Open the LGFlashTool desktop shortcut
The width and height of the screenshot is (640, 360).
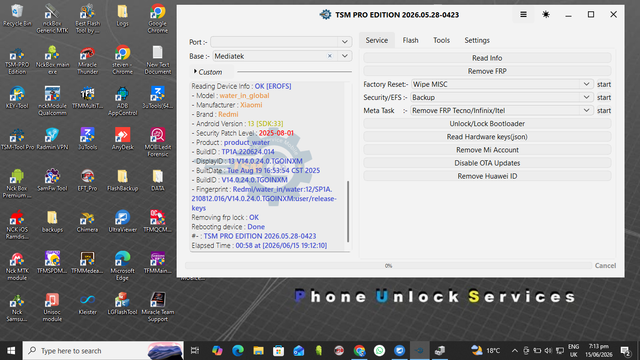click(x=122, y=304)
